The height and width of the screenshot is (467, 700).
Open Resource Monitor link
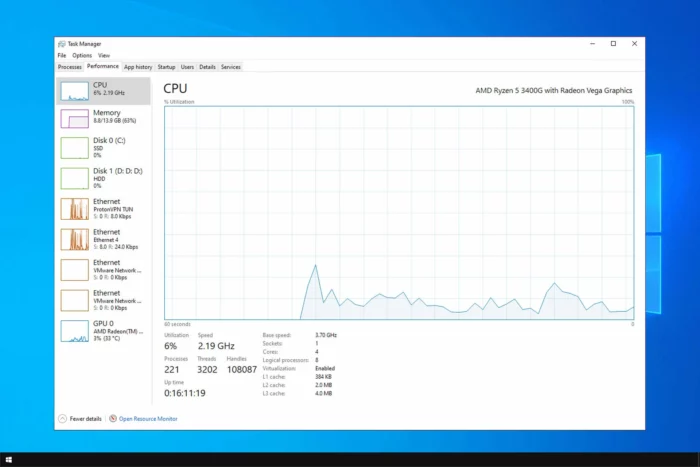pyautogui.click(x=148, y=419)
